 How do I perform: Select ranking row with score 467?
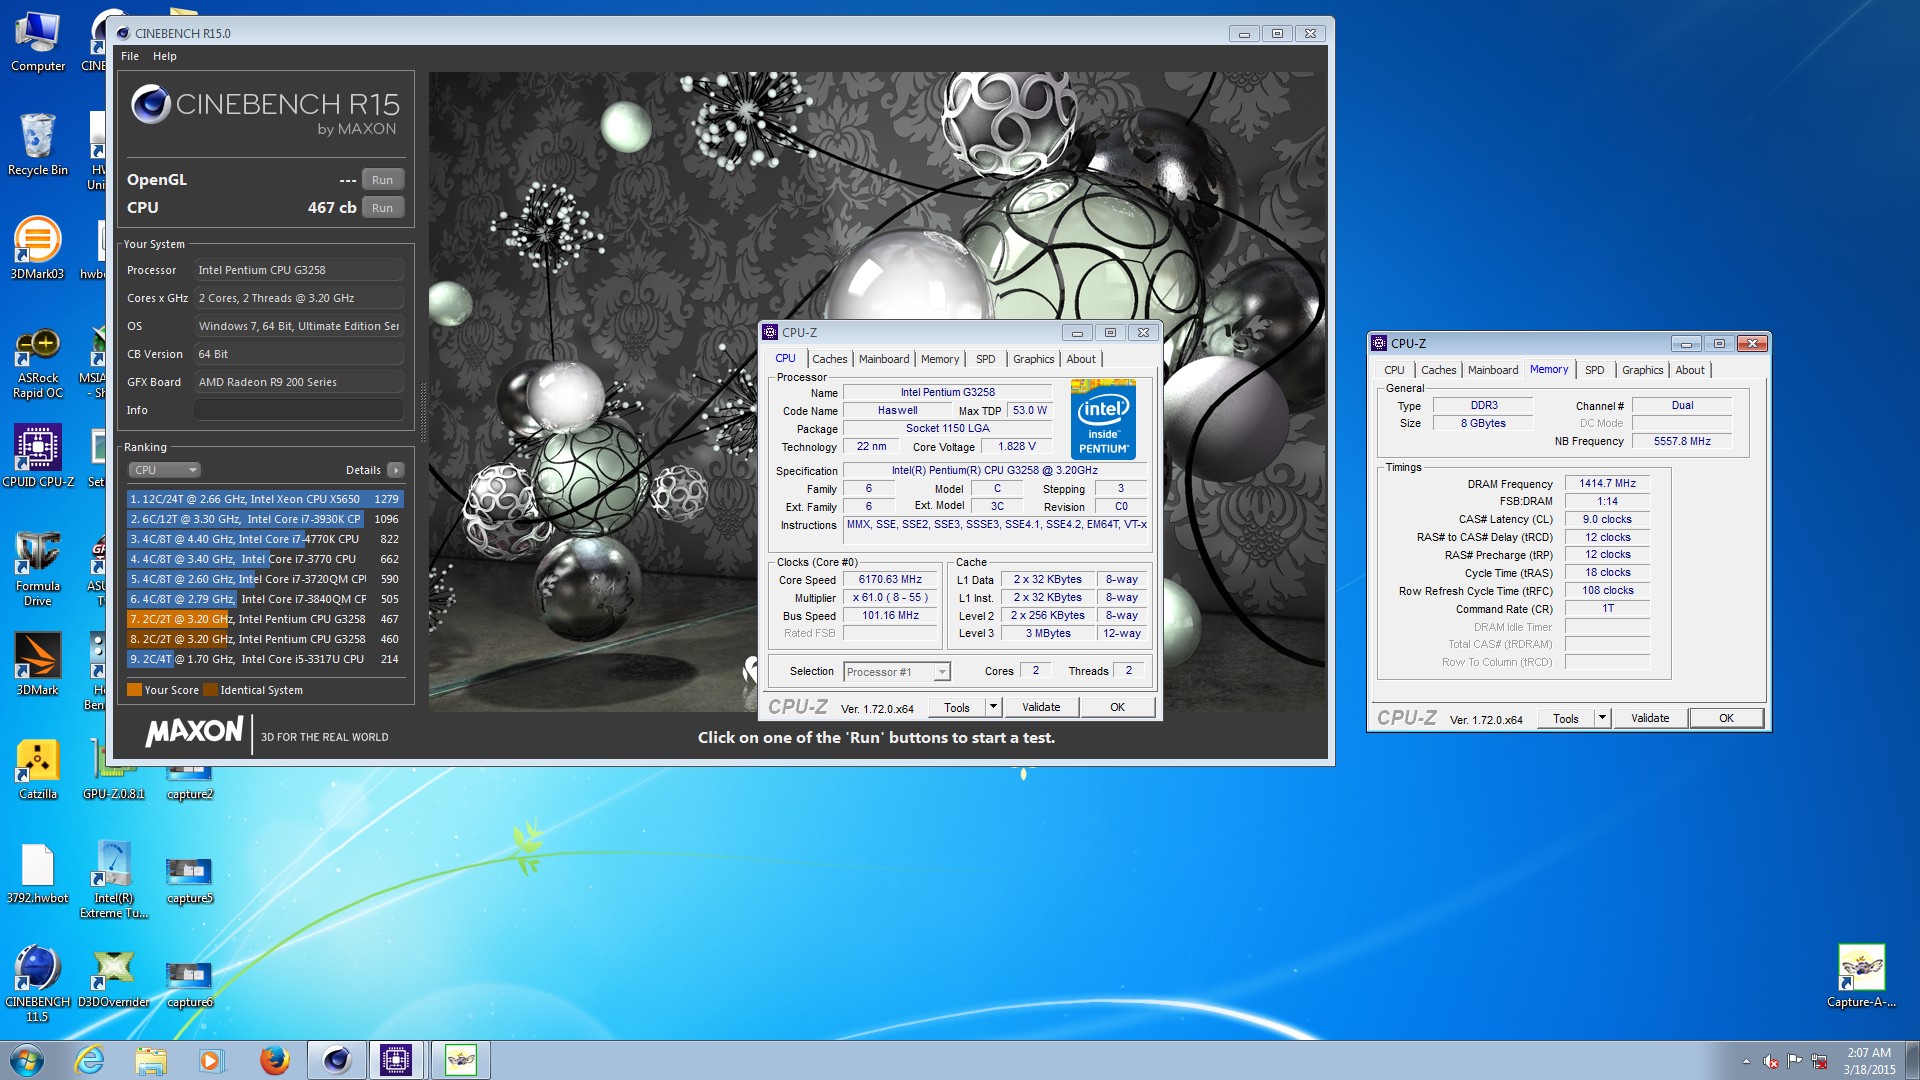[x=265, y=619]
